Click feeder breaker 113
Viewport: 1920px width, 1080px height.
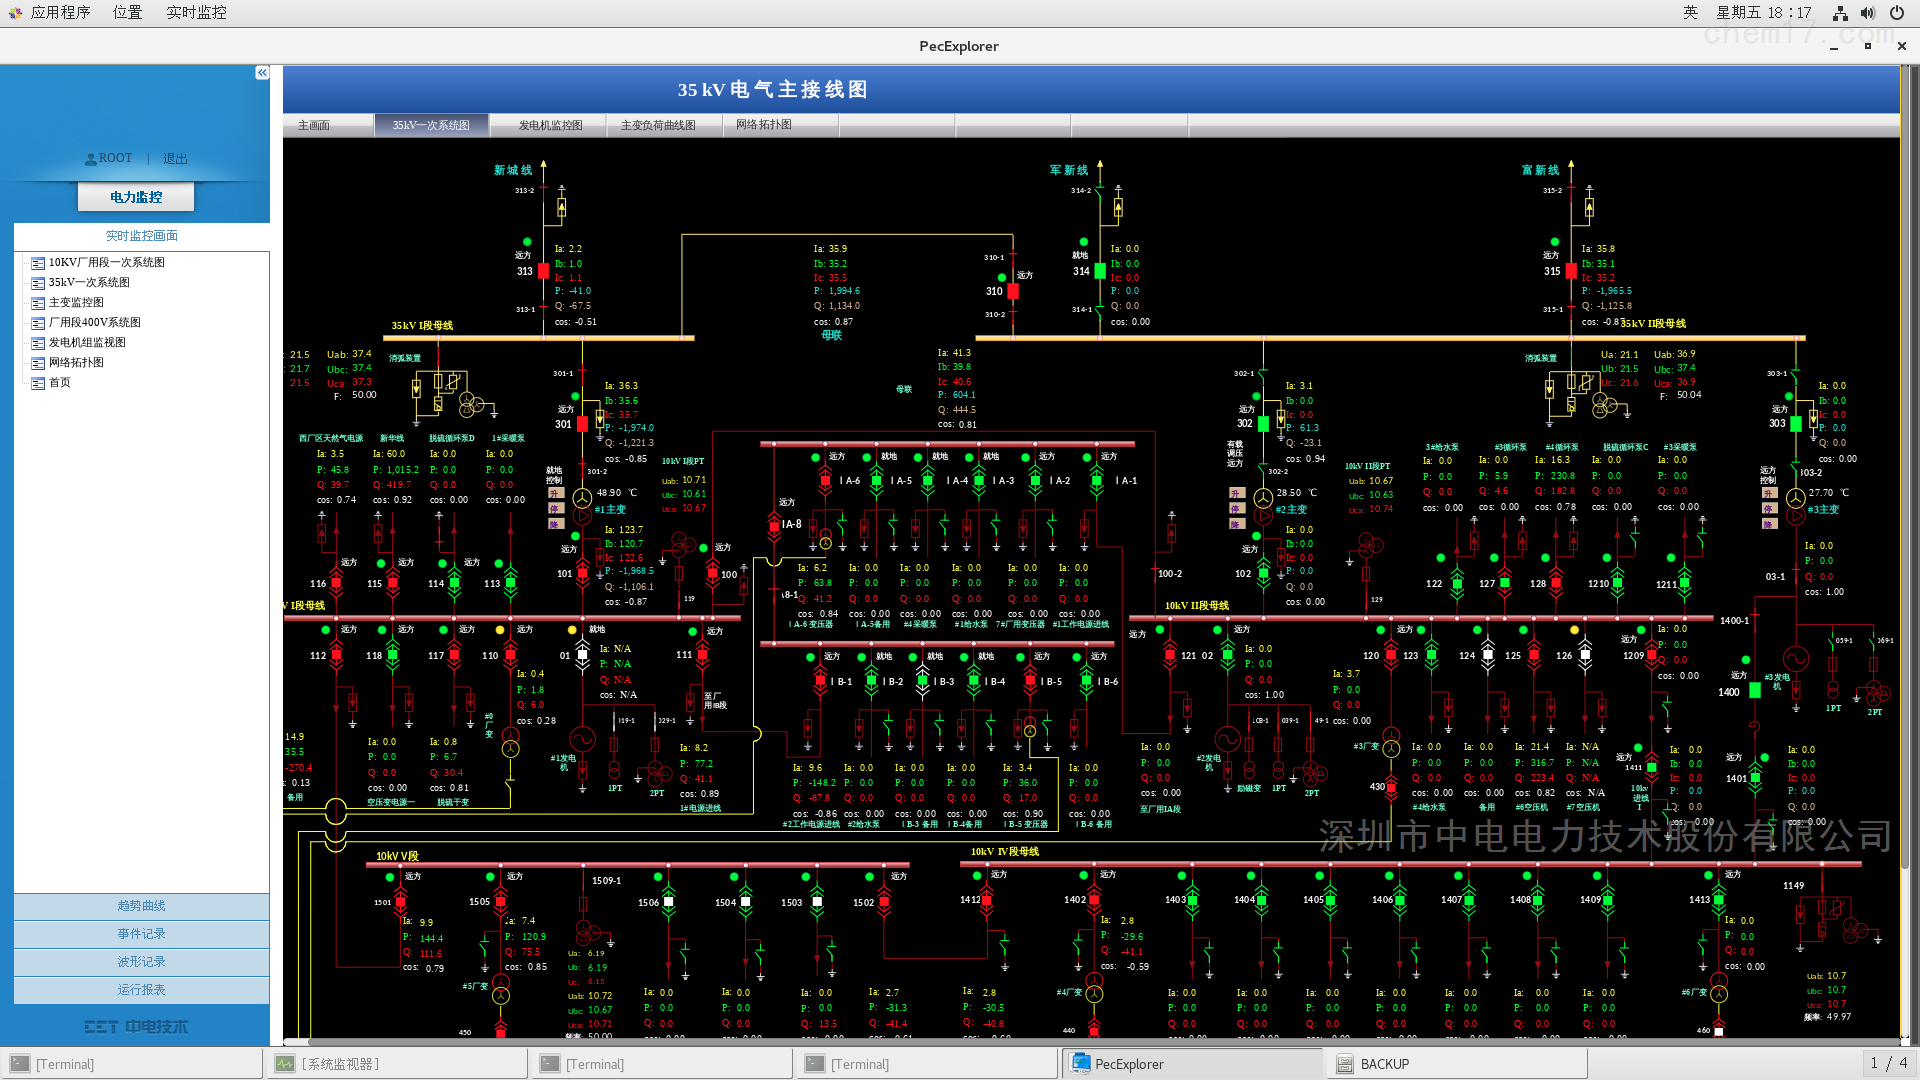click(x=511, y=583)
